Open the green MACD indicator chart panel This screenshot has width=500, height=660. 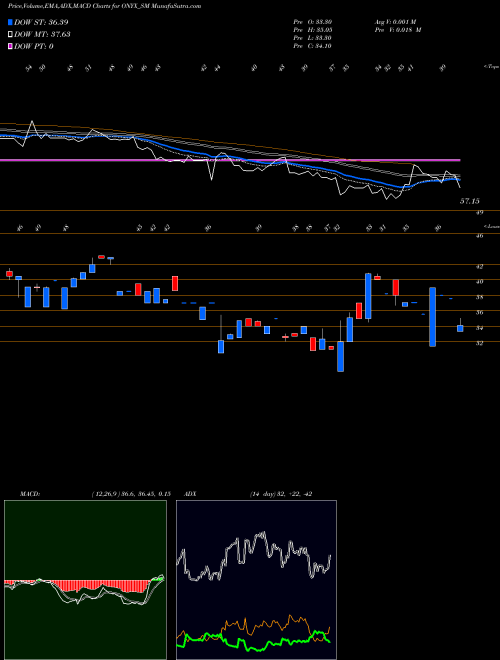click(x=85, y=580)
